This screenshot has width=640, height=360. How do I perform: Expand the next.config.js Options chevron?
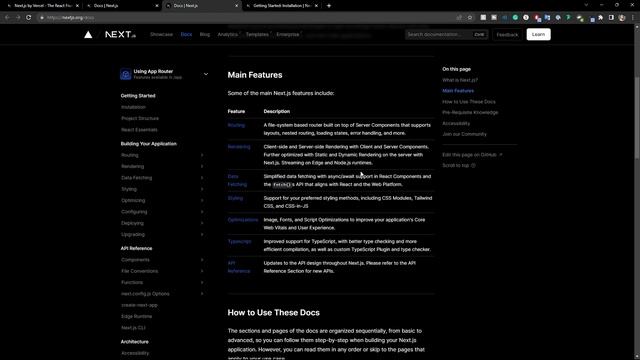tap(202, 294)
